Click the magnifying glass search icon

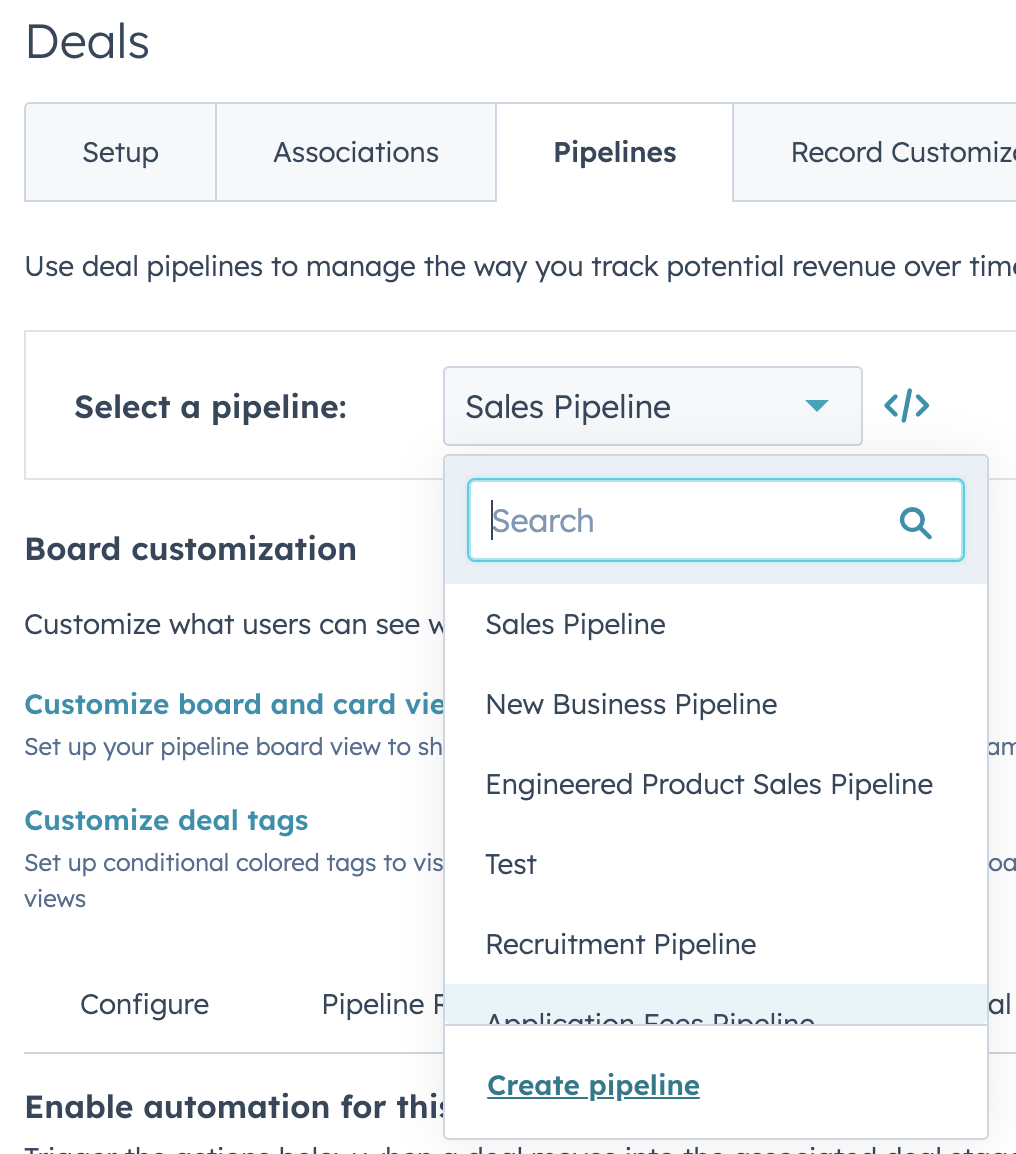tap(915, 521)
